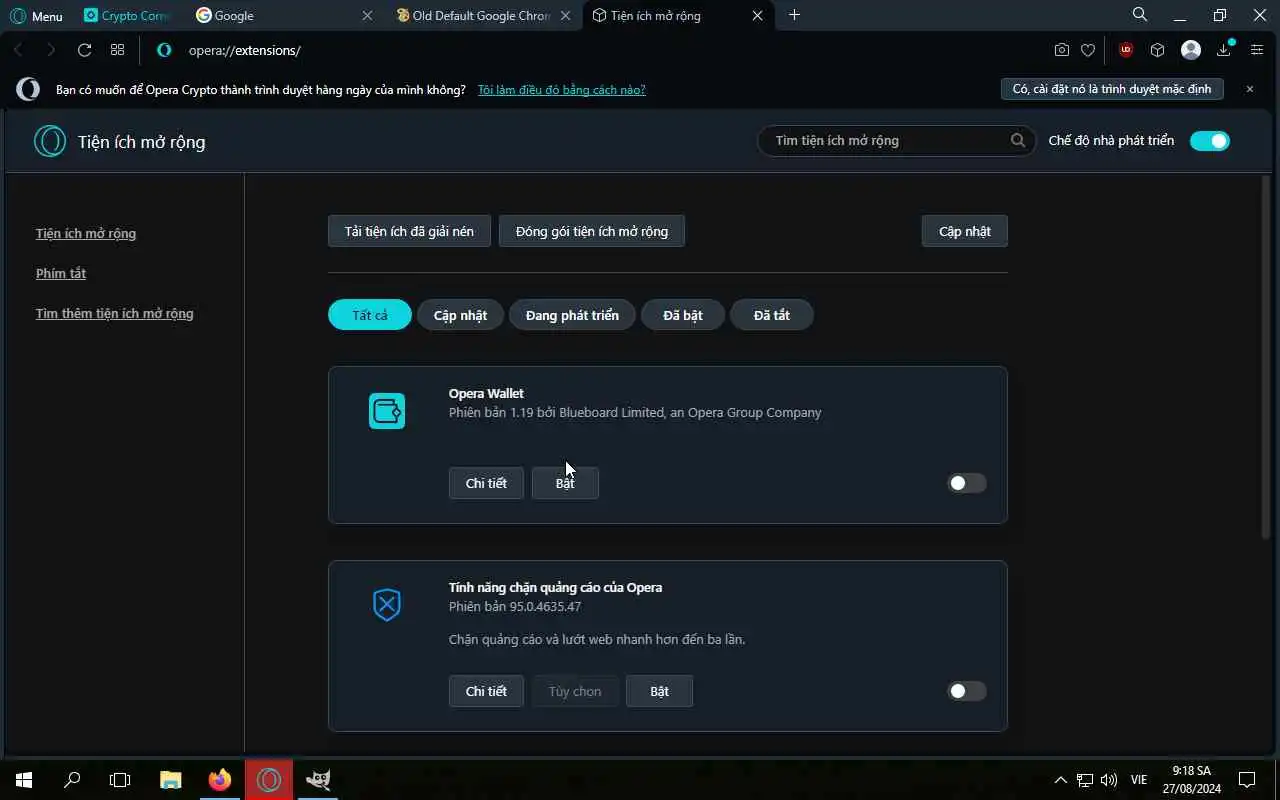
Task: Open the Opera Menu button
Action: tap(36, 16)
